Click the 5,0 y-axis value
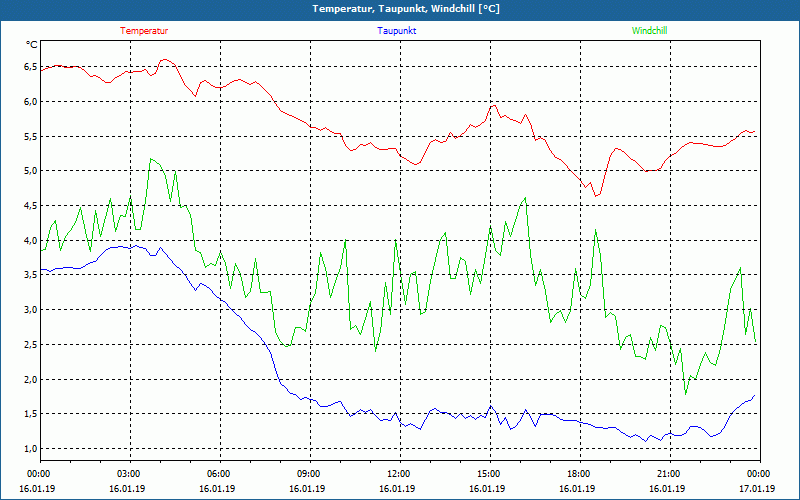The height and width of the screenshot is (500, 800). 31,170
